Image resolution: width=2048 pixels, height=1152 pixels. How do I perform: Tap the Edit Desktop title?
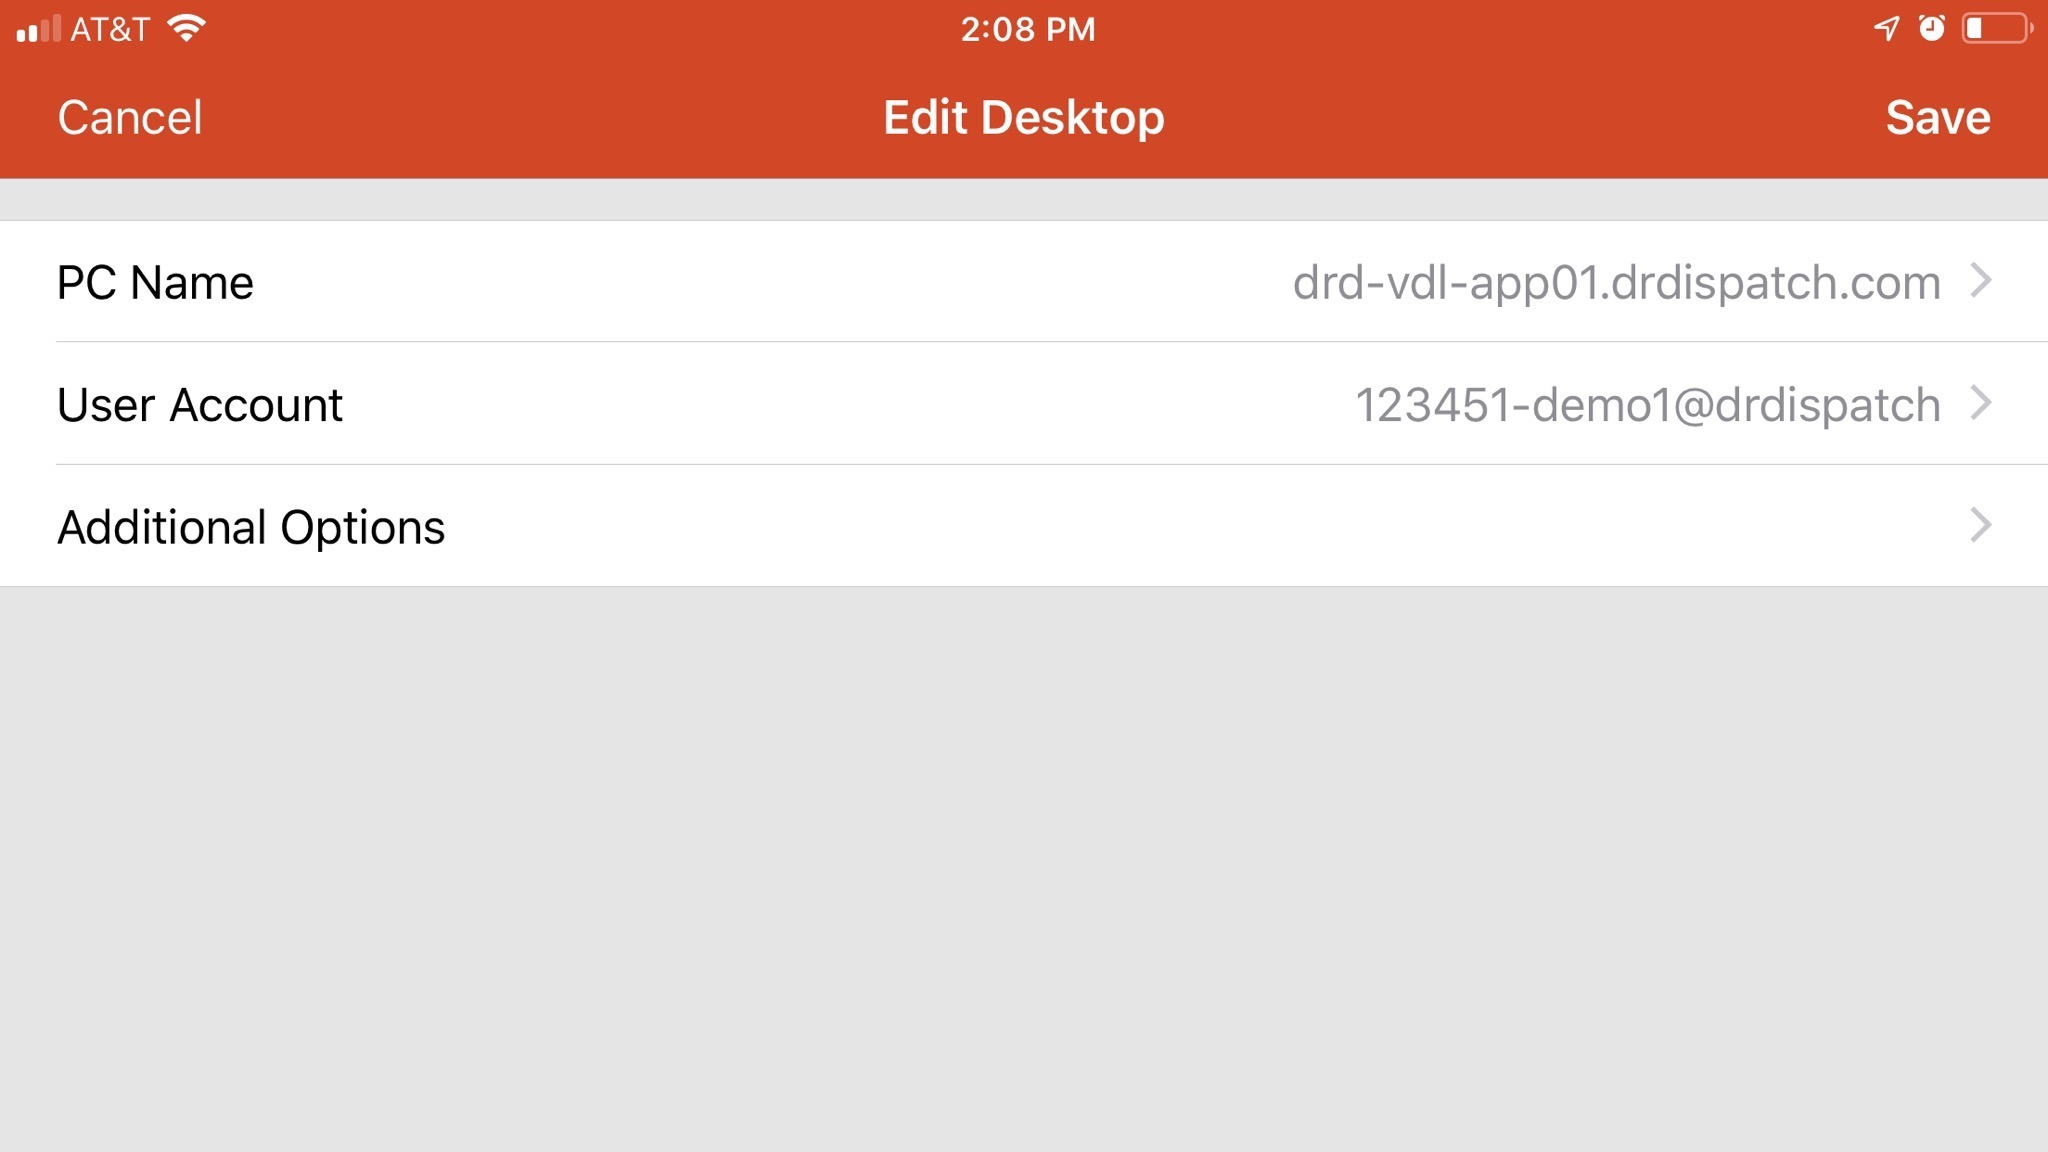coord(1024,118)
